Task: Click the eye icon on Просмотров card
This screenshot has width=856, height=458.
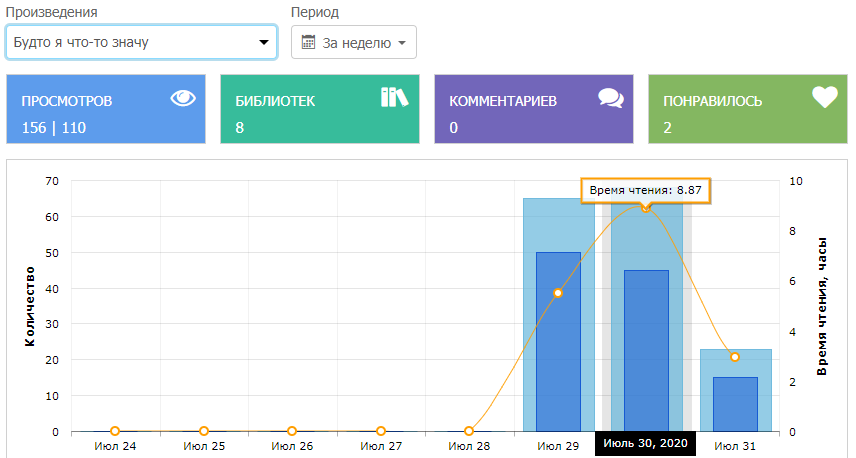Action: (182, 98)
